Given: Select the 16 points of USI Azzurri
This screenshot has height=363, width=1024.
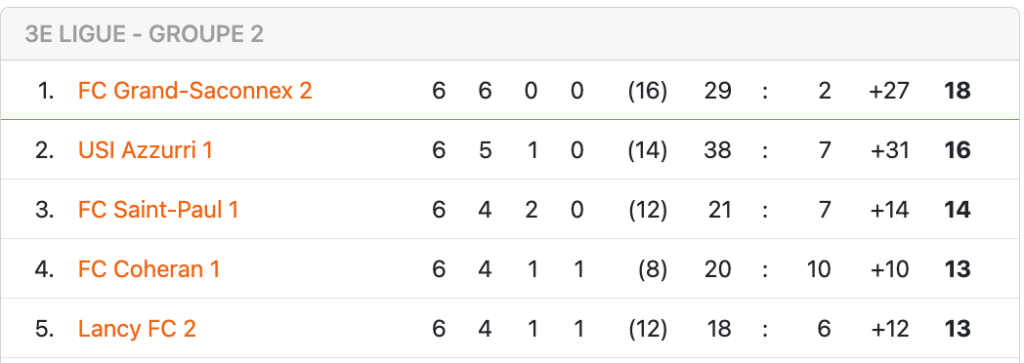Looking at the screenshot, I should tap(957, 151).
